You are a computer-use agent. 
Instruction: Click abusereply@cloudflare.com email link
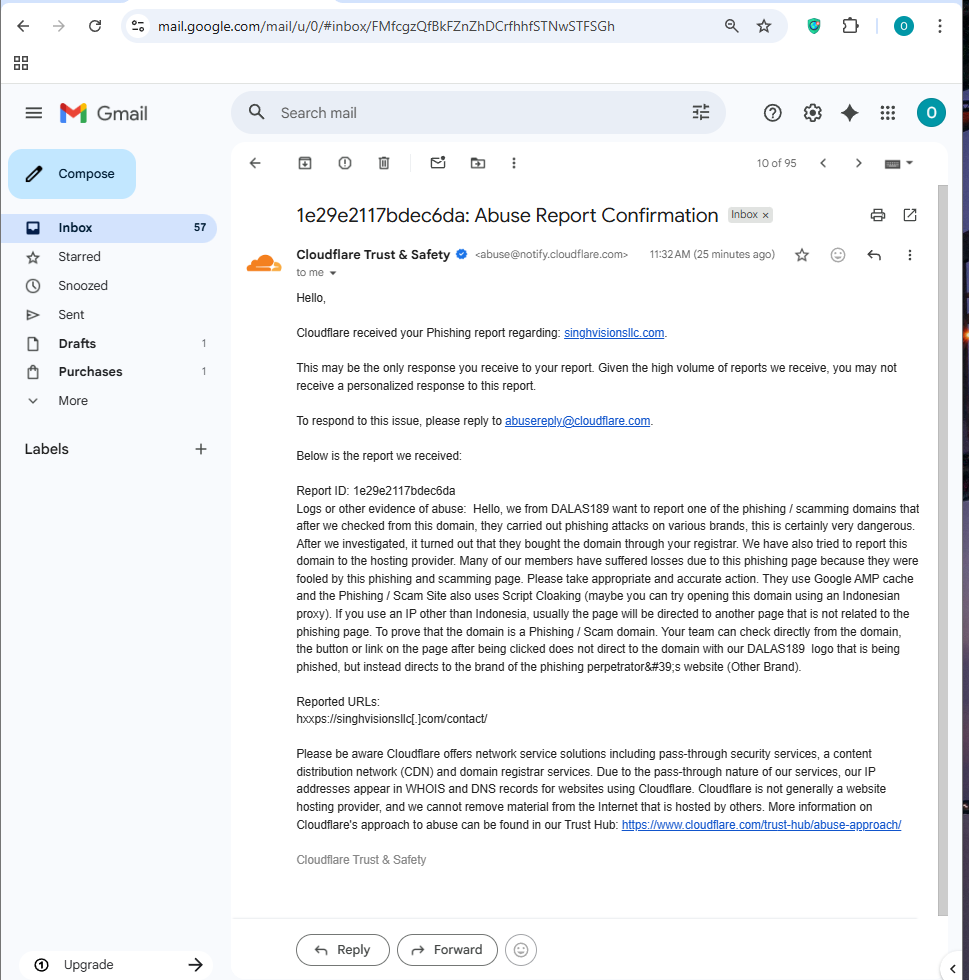[577, 421]
